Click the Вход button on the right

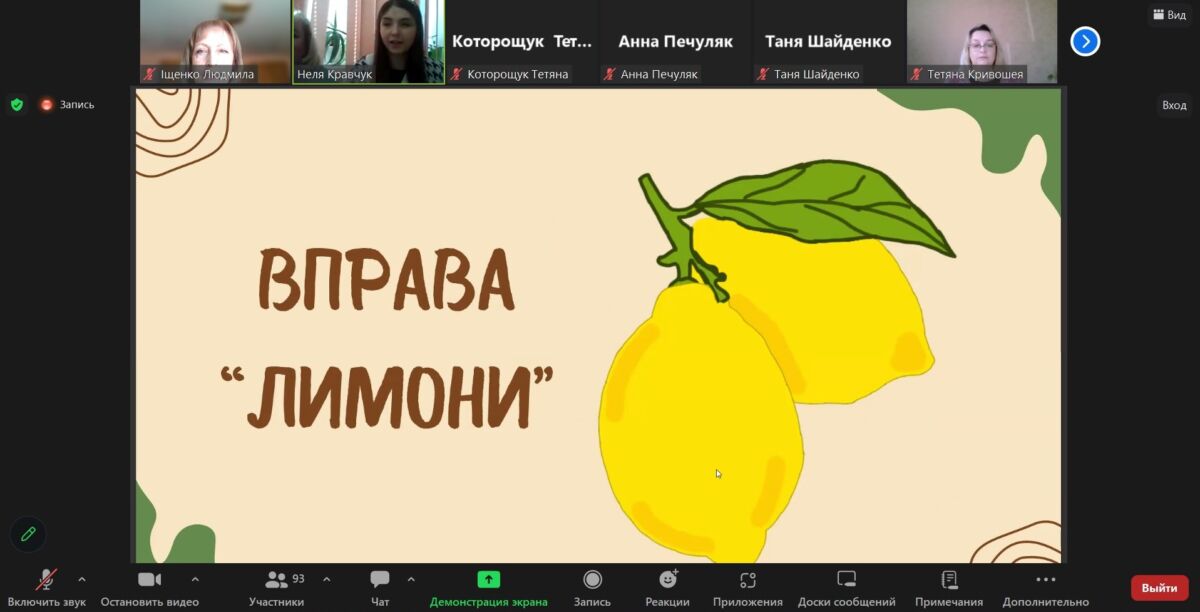coord(1174,105)
